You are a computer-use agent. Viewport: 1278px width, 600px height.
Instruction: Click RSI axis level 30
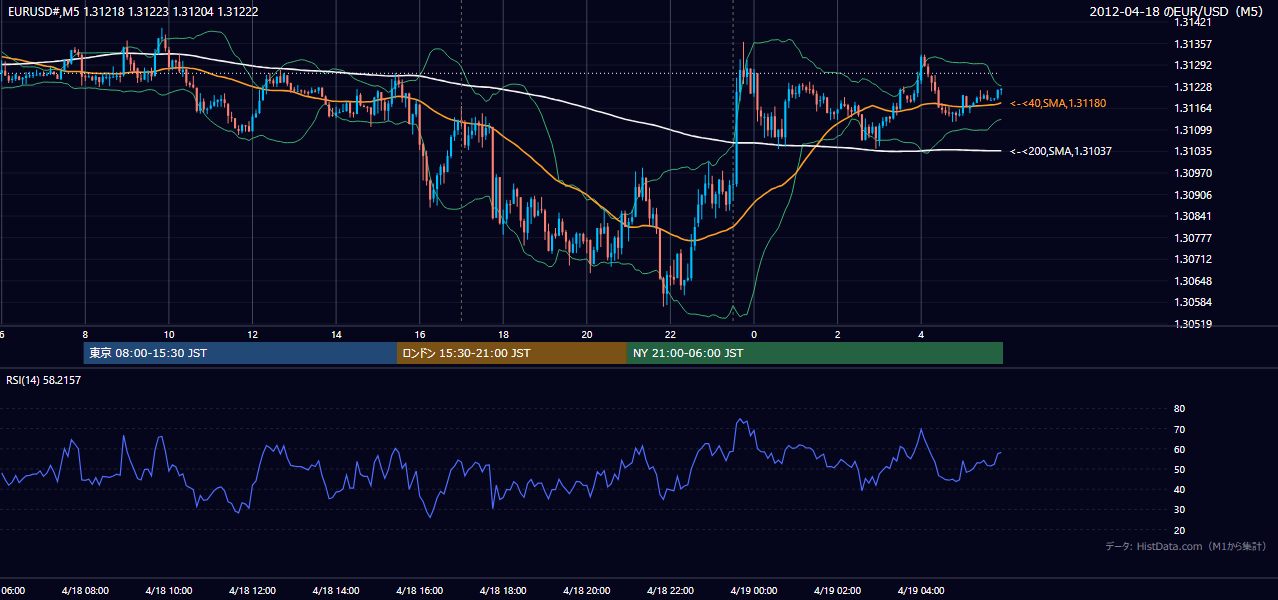click(1179, 510)
